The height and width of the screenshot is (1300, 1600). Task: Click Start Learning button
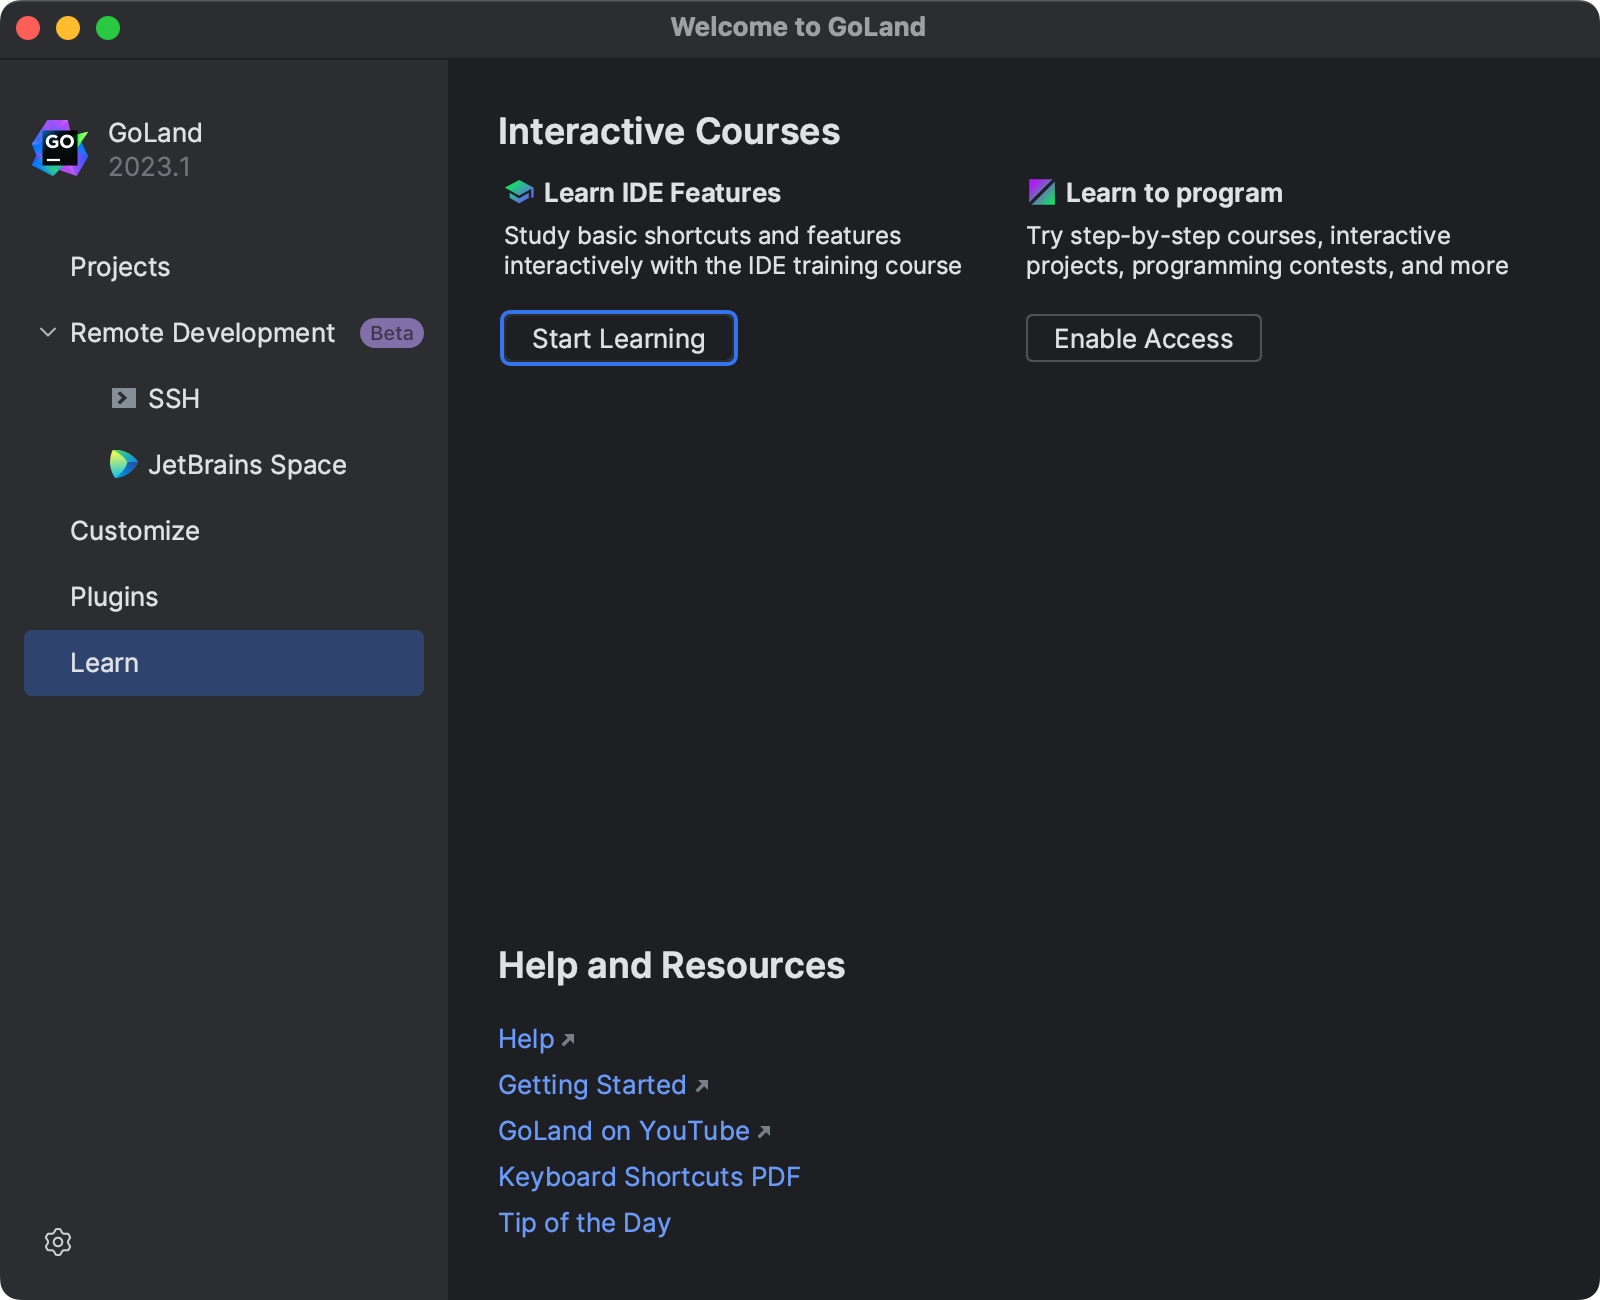click(x=618, y=338)
